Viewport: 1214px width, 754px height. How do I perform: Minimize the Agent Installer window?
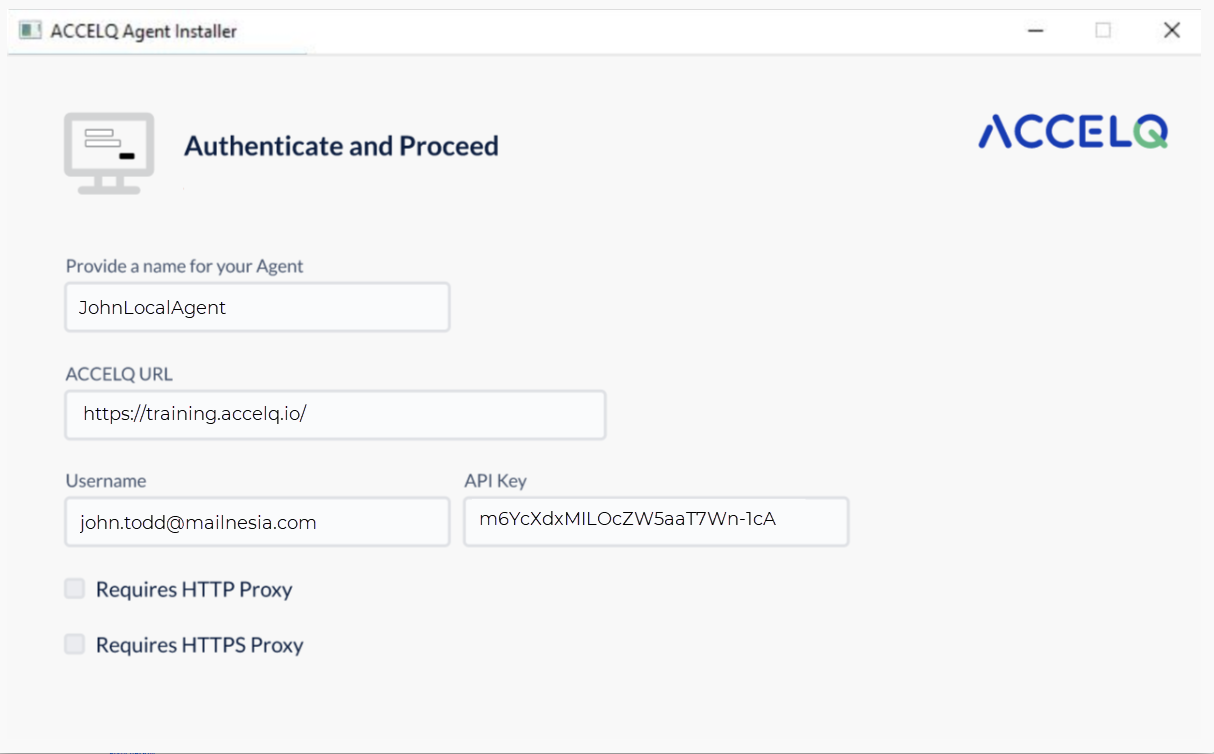coord(1036,31)
